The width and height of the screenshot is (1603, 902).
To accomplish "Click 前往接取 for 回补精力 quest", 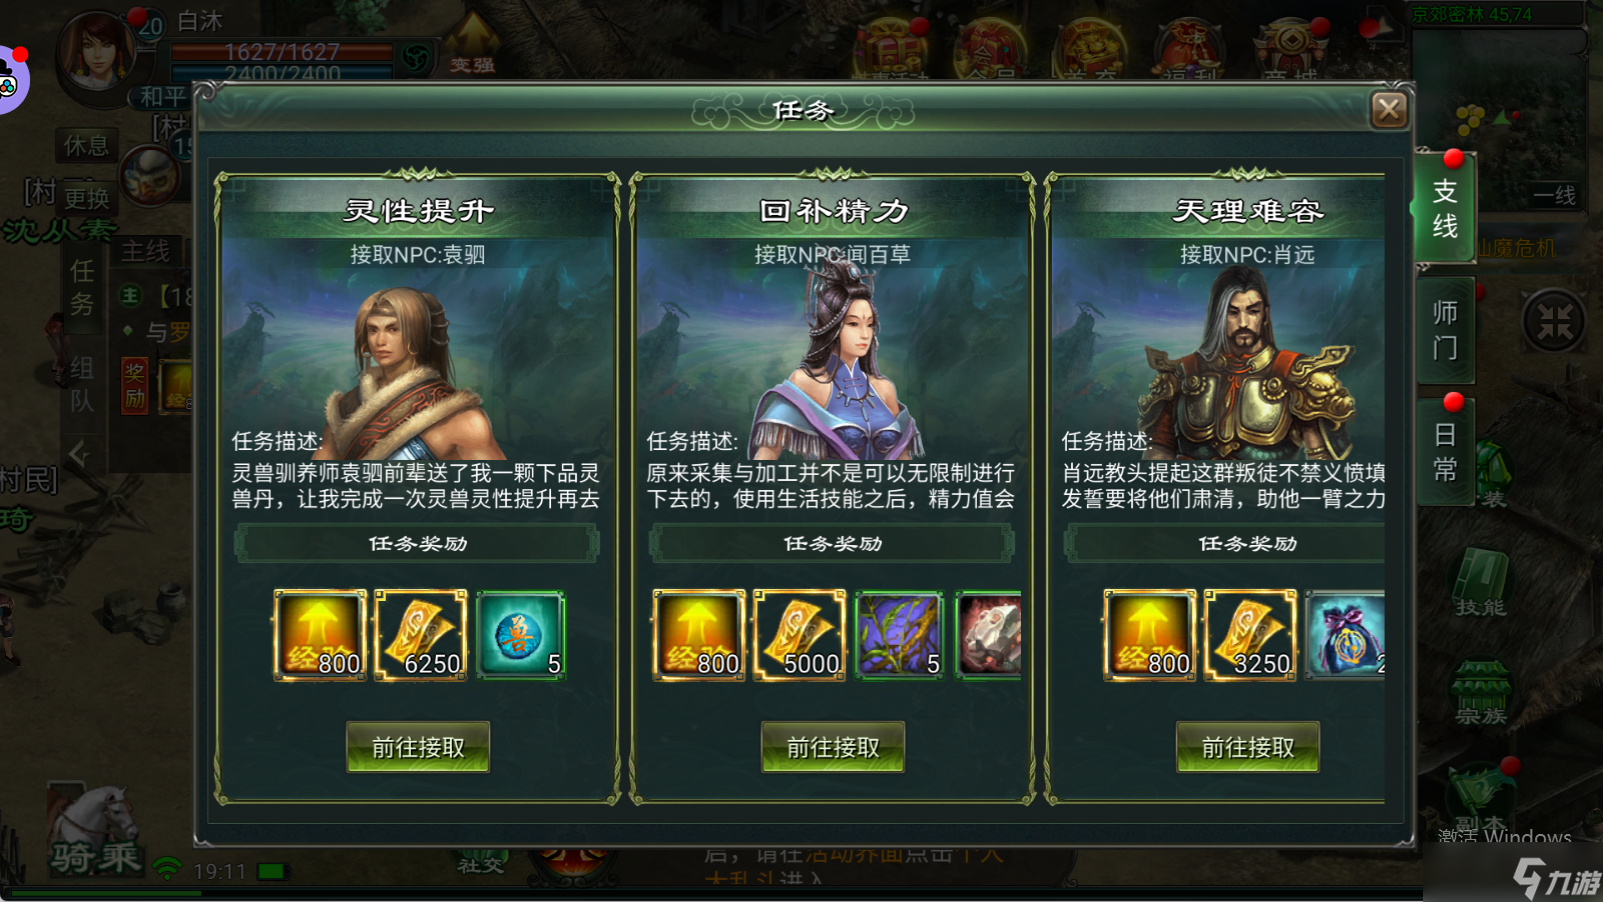I will pos(833,747).
